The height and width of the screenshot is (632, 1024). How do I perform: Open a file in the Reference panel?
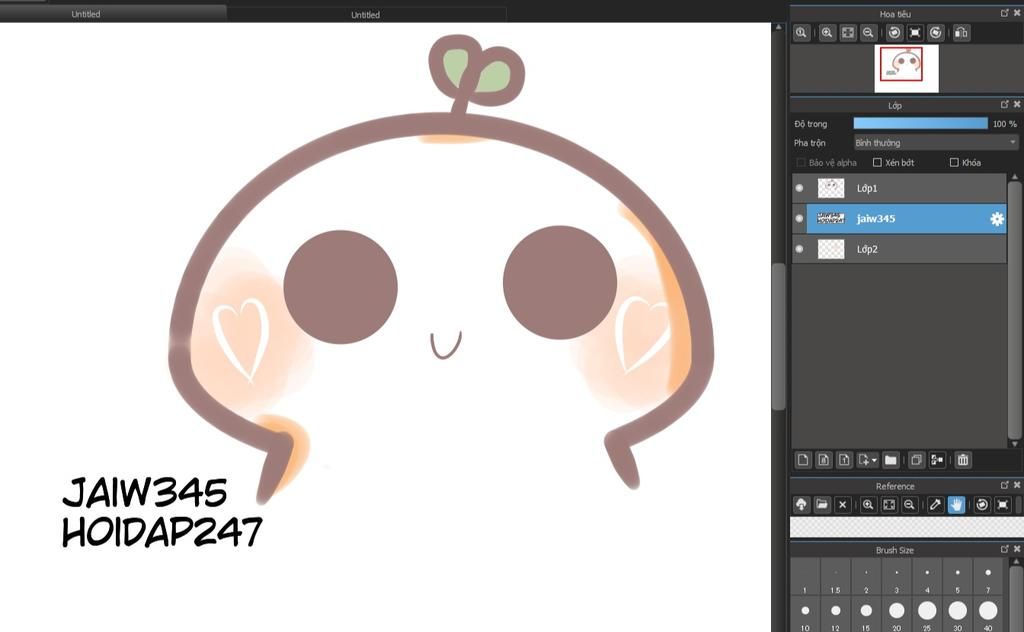[822, 505]
